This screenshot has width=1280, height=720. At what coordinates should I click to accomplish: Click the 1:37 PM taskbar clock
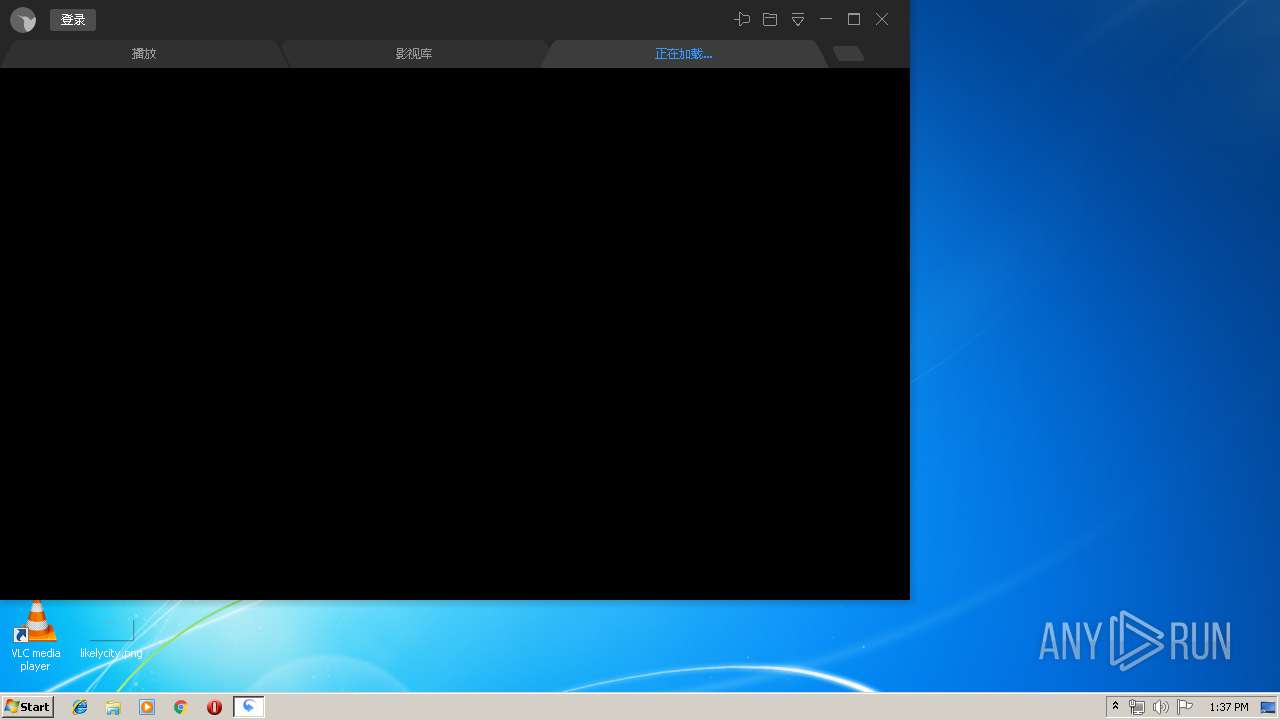(x=1229, y=707)
